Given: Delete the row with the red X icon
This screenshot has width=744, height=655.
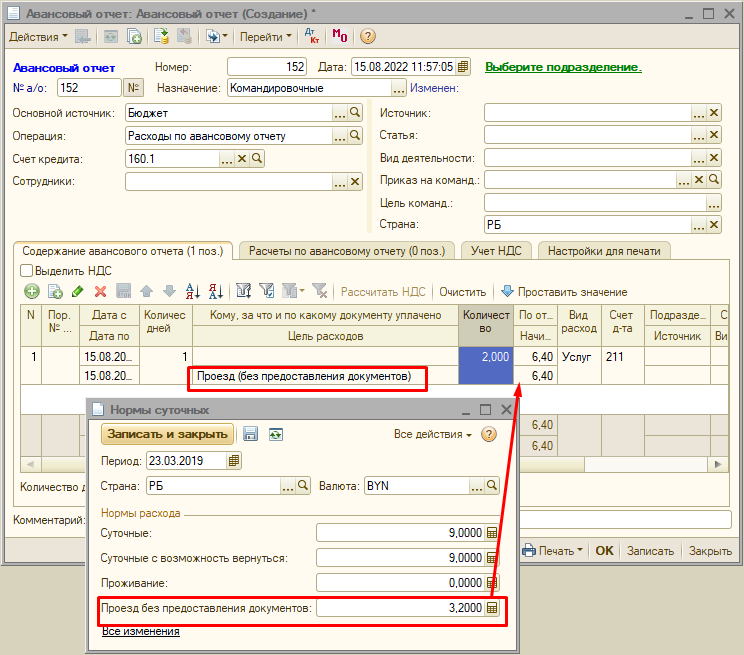Looking at the screenshot, I should click(100, 291).
